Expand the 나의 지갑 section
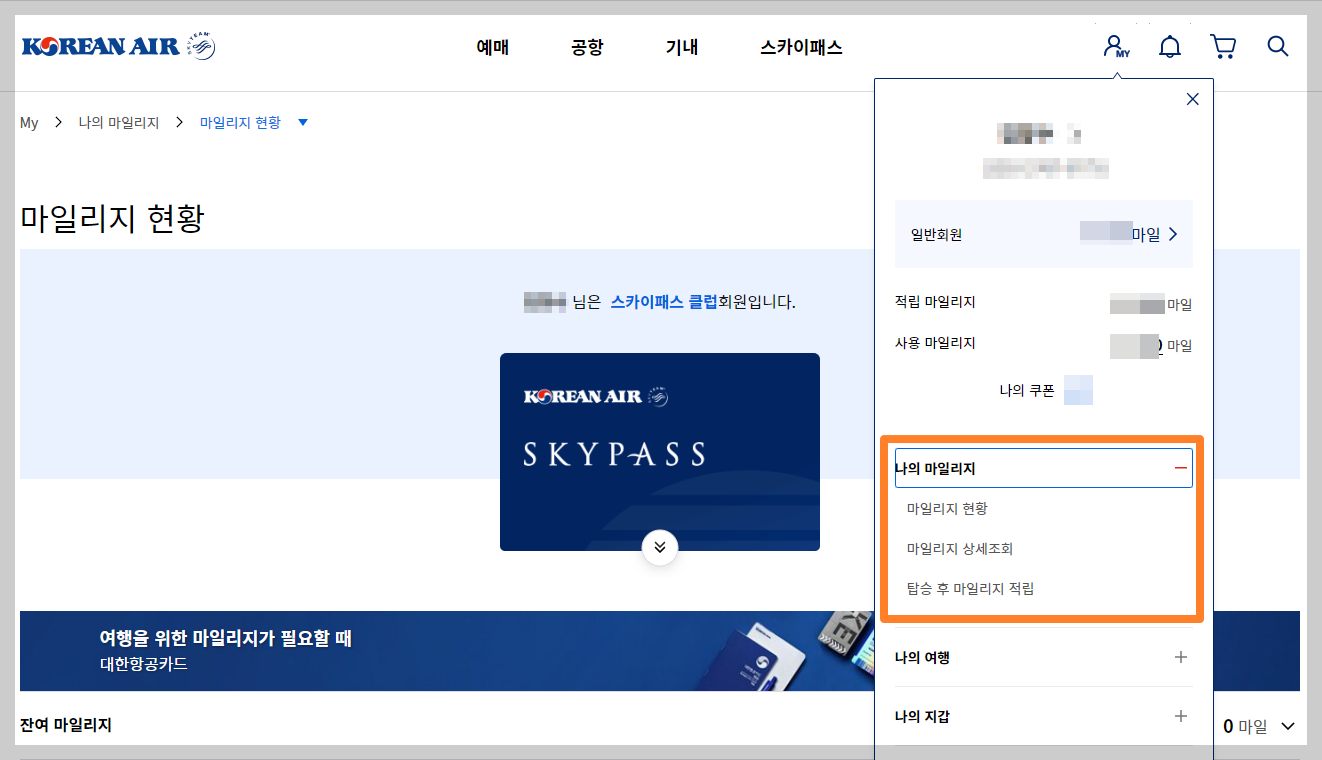The height and width of the screenshot is (760, 1322). (1044, 716)
